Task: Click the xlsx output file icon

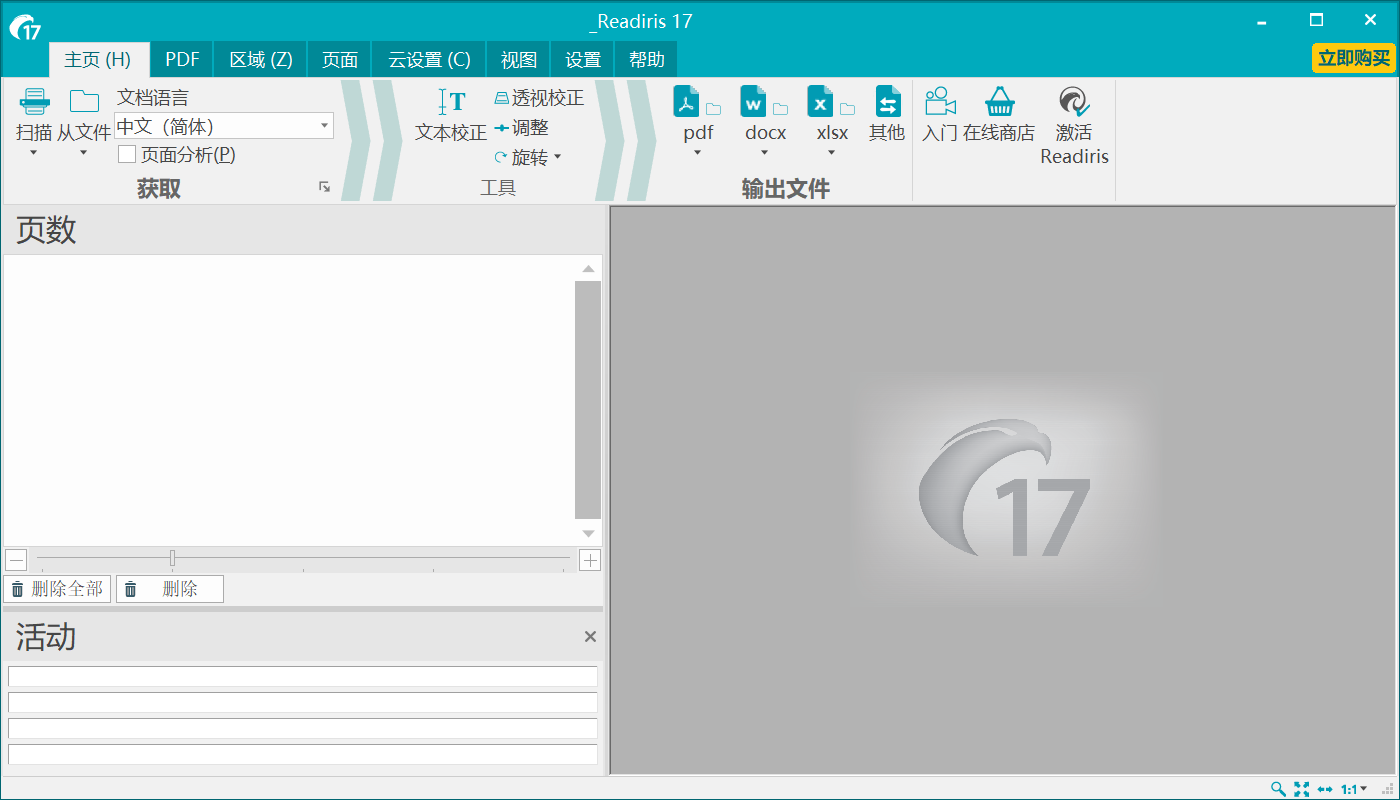Action: [x=821, y=102]
